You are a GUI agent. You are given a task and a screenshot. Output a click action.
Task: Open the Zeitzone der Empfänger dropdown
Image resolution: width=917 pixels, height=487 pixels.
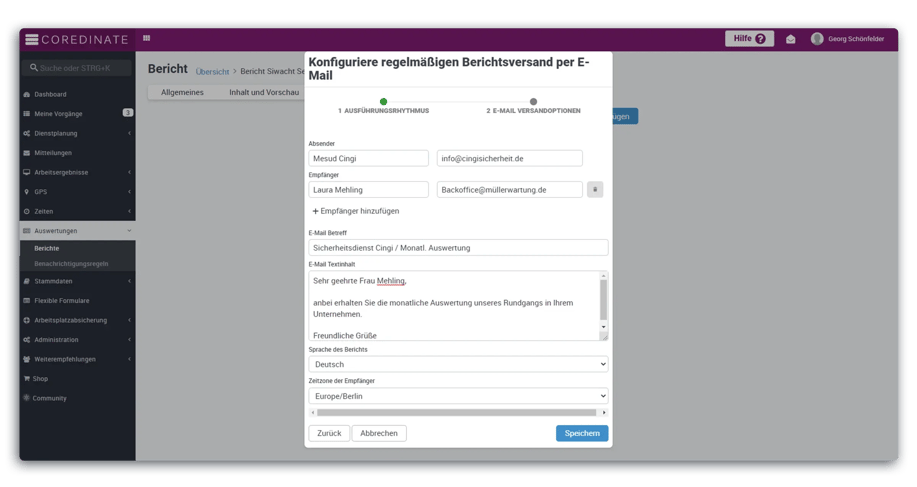click(458, 396)
